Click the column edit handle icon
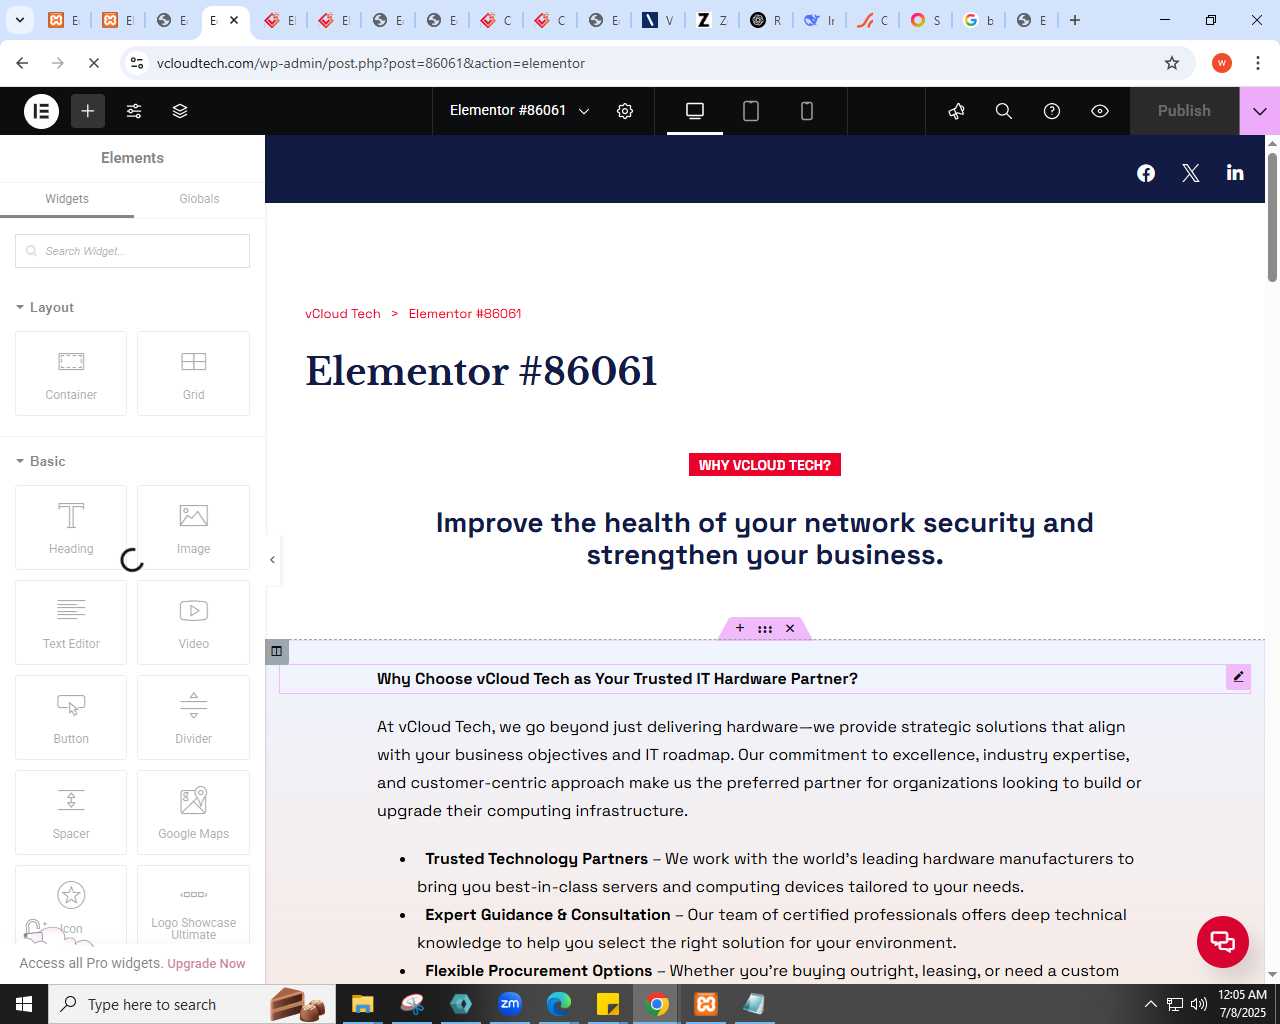Image resolution: width=1280 pixels, height=1024 pixels. (277, 651)
